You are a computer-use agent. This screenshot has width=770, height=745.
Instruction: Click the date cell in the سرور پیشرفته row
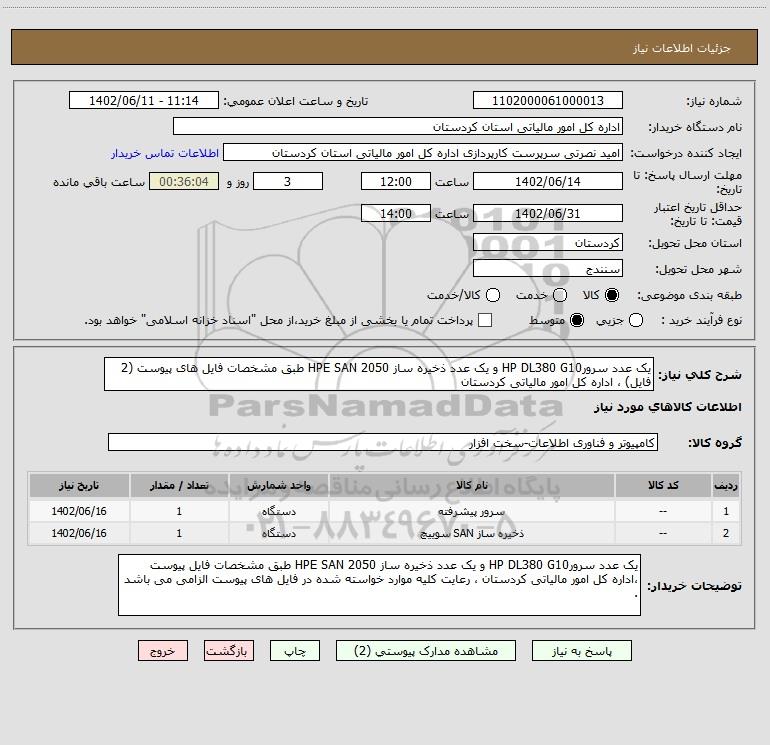point(79,511)
